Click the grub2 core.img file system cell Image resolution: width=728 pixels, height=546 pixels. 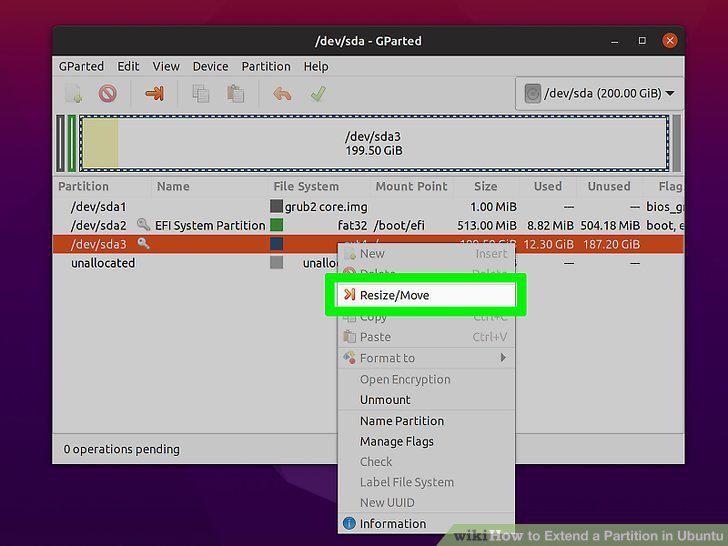pyautogui.click(x=326, y=207)
